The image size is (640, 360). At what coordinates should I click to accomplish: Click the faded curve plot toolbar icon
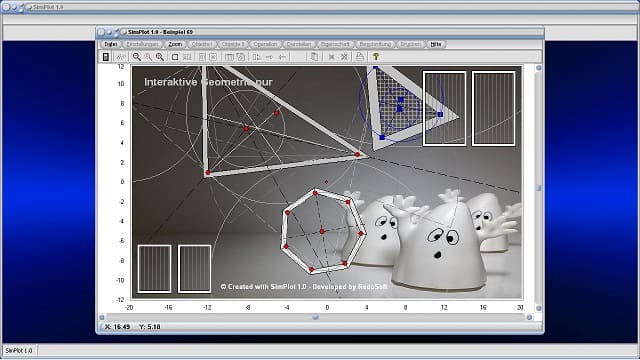tap(120, 57)
